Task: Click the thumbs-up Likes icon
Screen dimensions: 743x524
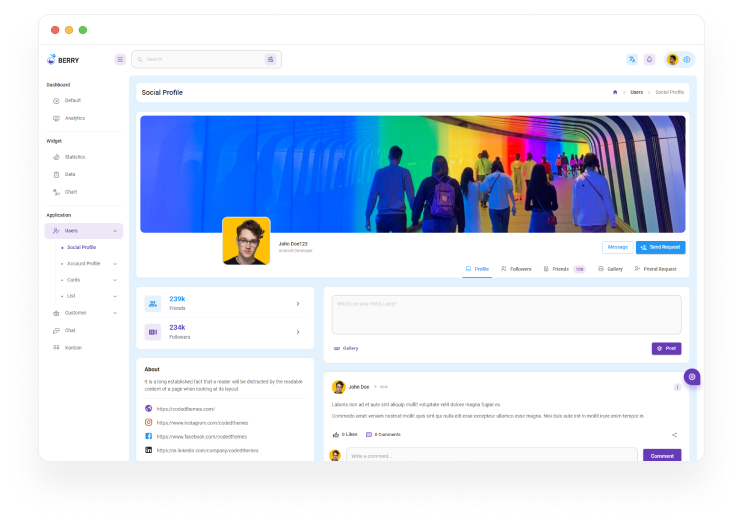Action: [x=336, y=434]
